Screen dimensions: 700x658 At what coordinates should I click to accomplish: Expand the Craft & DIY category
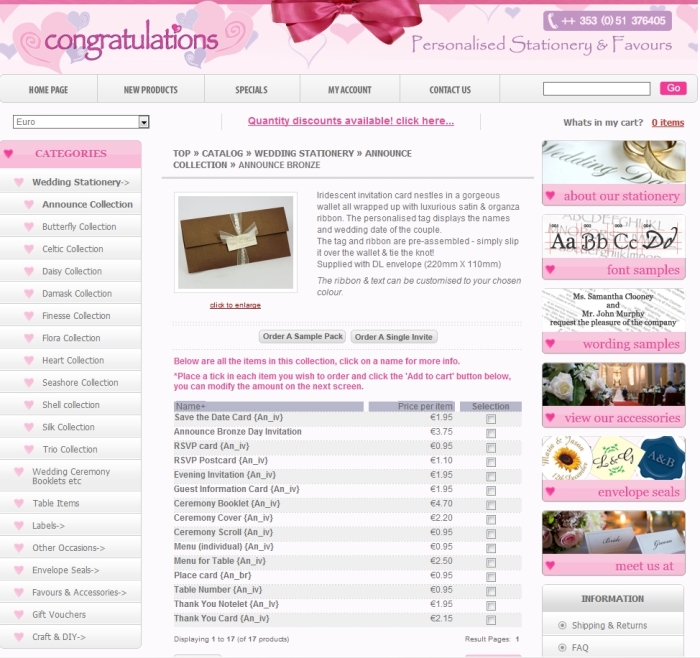[58, 637]
